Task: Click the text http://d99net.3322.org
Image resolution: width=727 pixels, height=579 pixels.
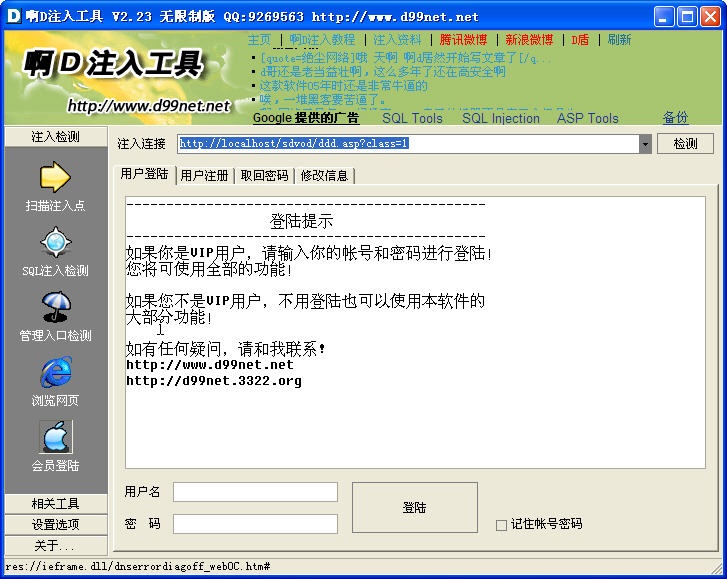Action: point(214,381)
